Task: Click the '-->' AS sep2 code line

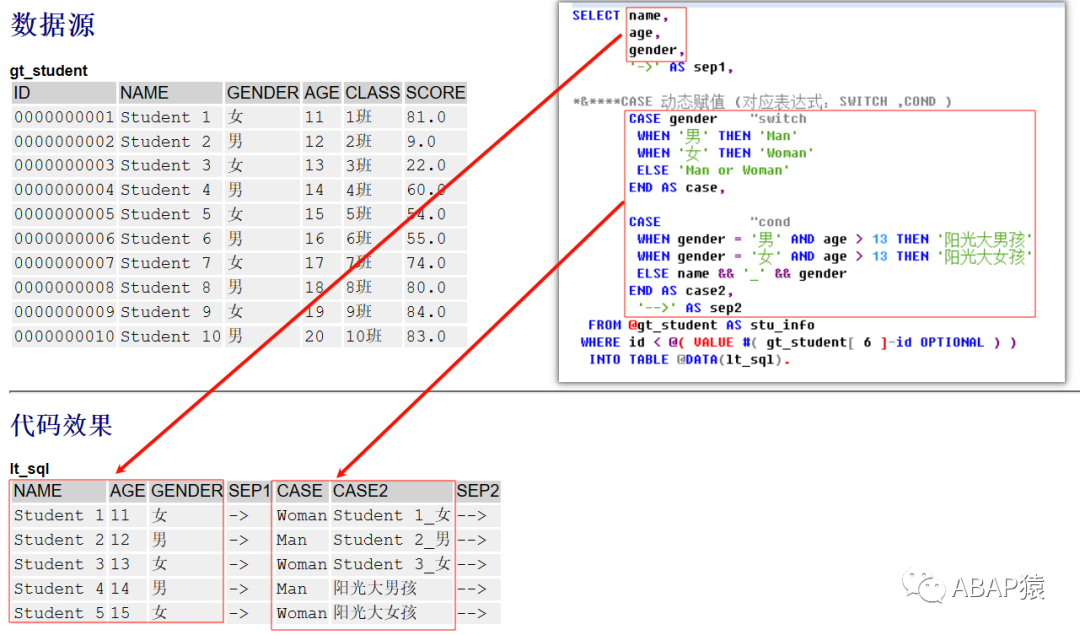Action: (x=689, y=308)
